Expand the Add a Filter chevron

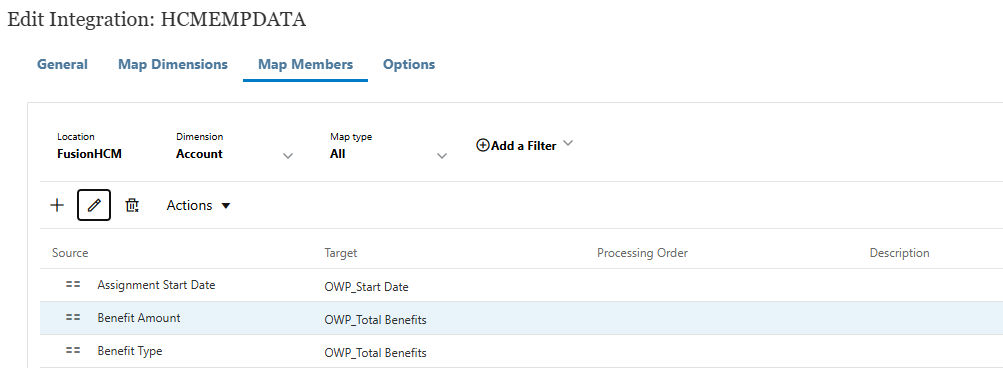point(567,143)
